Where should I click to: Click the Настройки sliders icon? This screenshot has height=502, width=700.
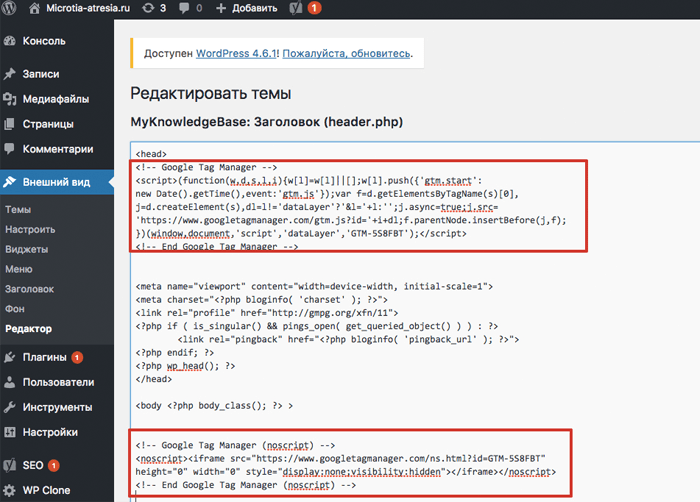[9, 432]
